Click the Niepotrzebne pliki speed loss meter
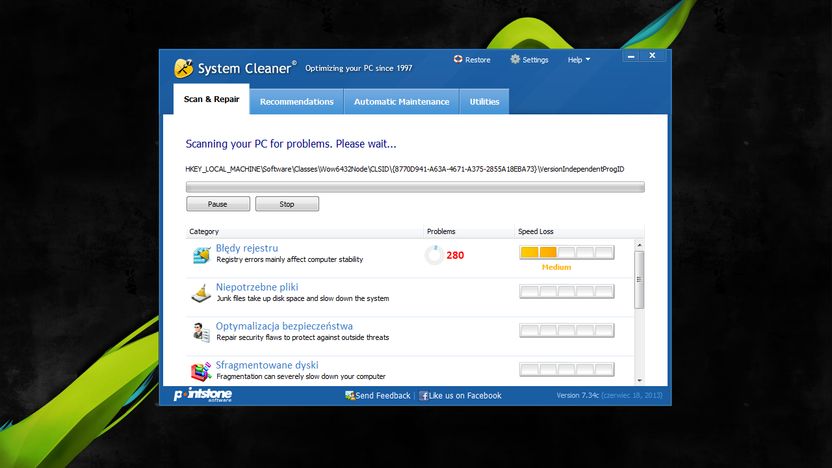This screenshot has width=832, height=468. [x=567, y=291]
